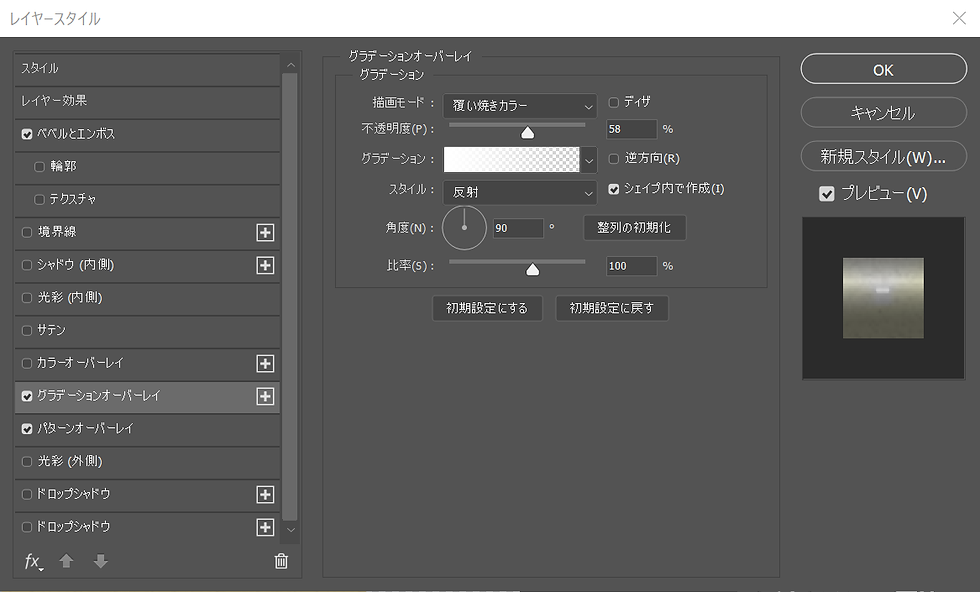
Task: Move effect down with the down arrow
Action: (101, 561)
